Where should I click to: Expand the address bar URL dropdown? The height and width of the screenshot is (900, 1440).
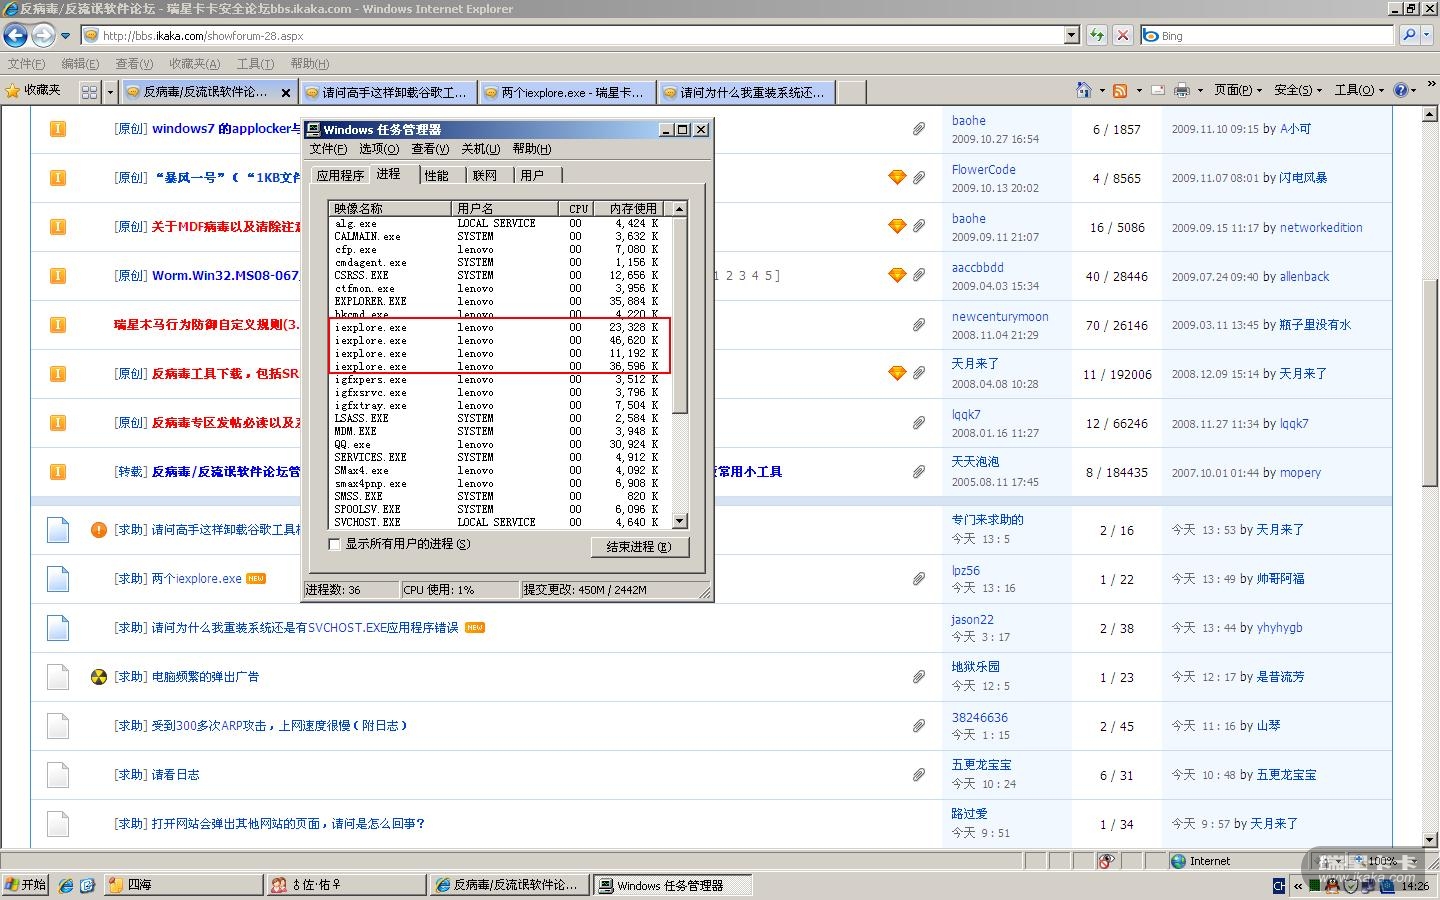[1072, 36]
